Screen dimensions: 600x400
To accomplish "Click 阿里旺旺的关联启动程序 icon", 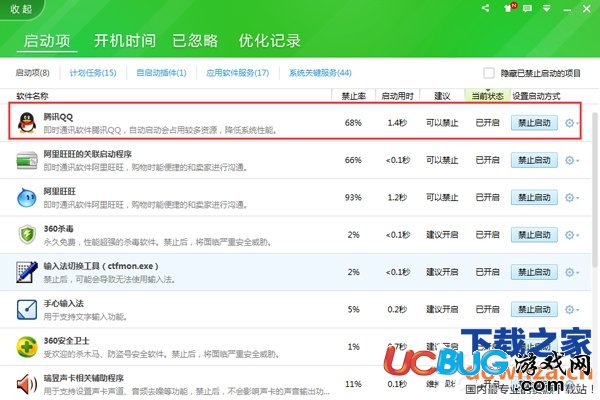I will (27, 160).
